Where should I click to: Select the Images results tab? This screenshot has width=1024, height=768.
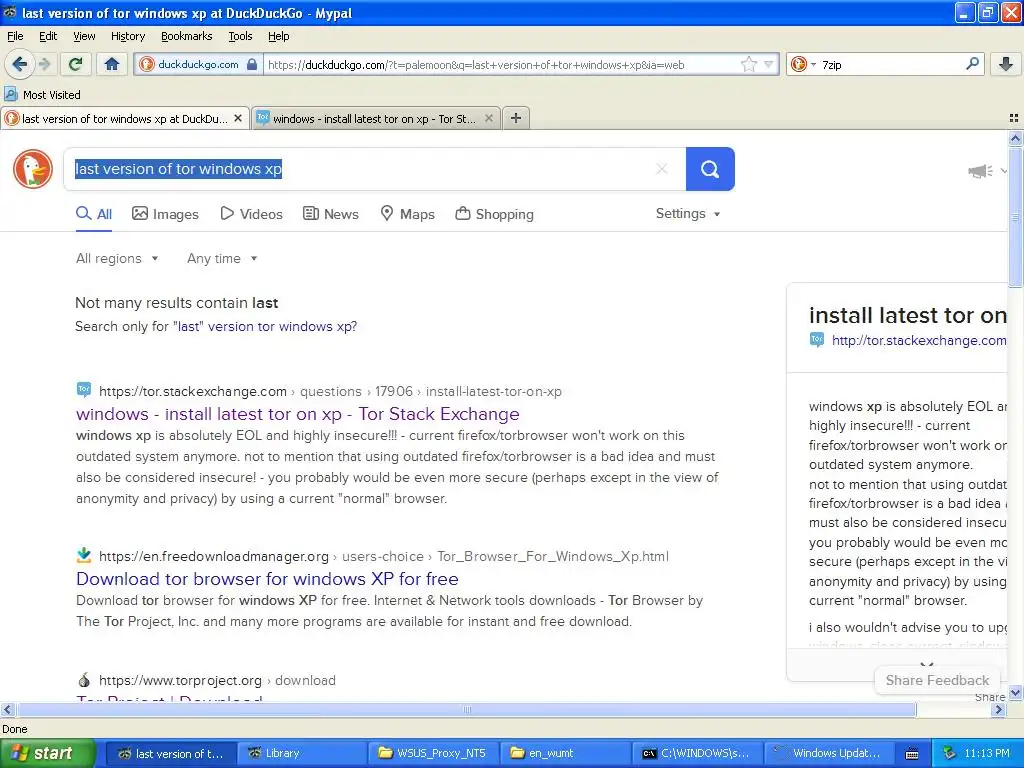[165, 214]
